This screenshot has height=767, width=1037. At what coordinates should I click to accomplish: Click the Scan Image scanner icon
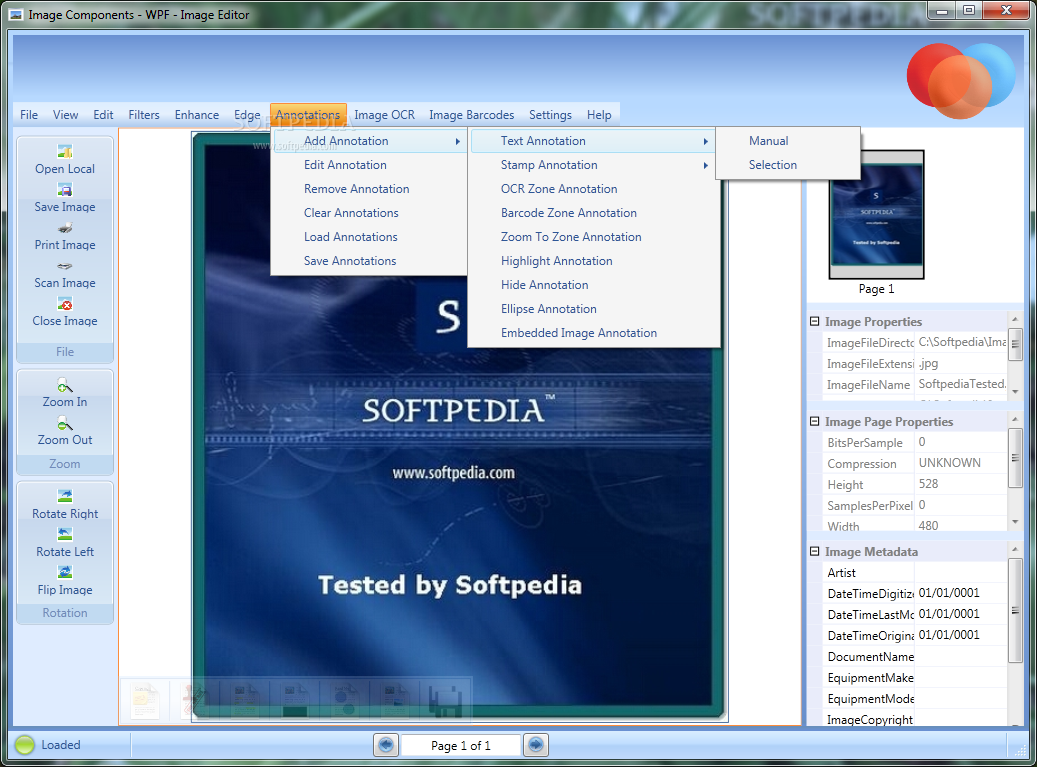tap(65, 266)
